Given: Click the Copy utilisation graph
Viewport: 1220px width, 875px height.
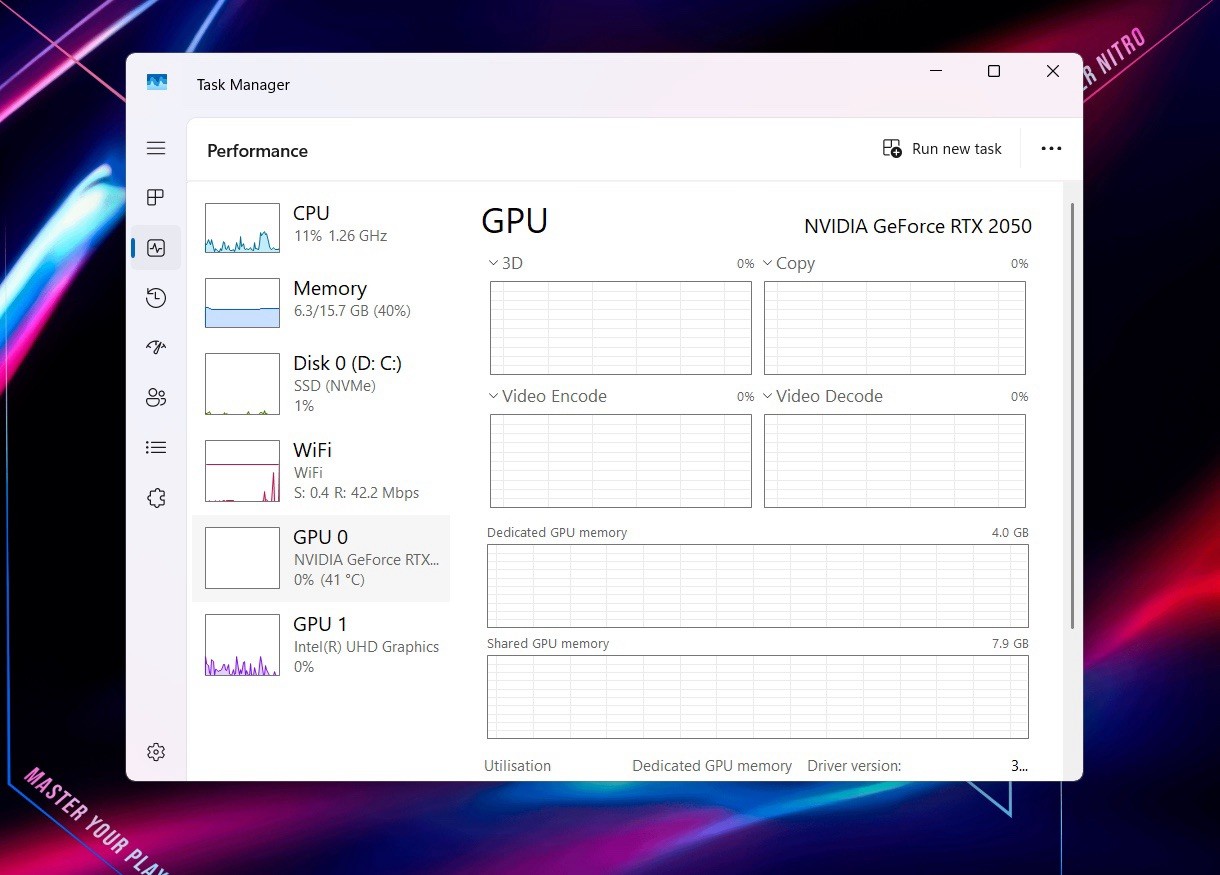Looking at the screenshot, I should coord(895,328).
